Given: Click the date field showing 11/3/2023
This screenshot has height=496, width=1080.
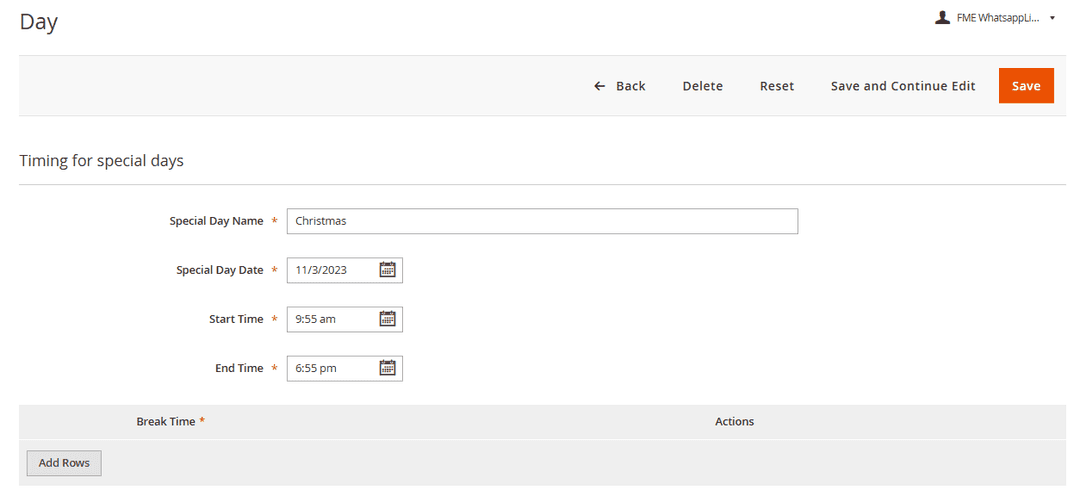Looking at the screenshot, I should pyautogui.click(x=330, y=270).
